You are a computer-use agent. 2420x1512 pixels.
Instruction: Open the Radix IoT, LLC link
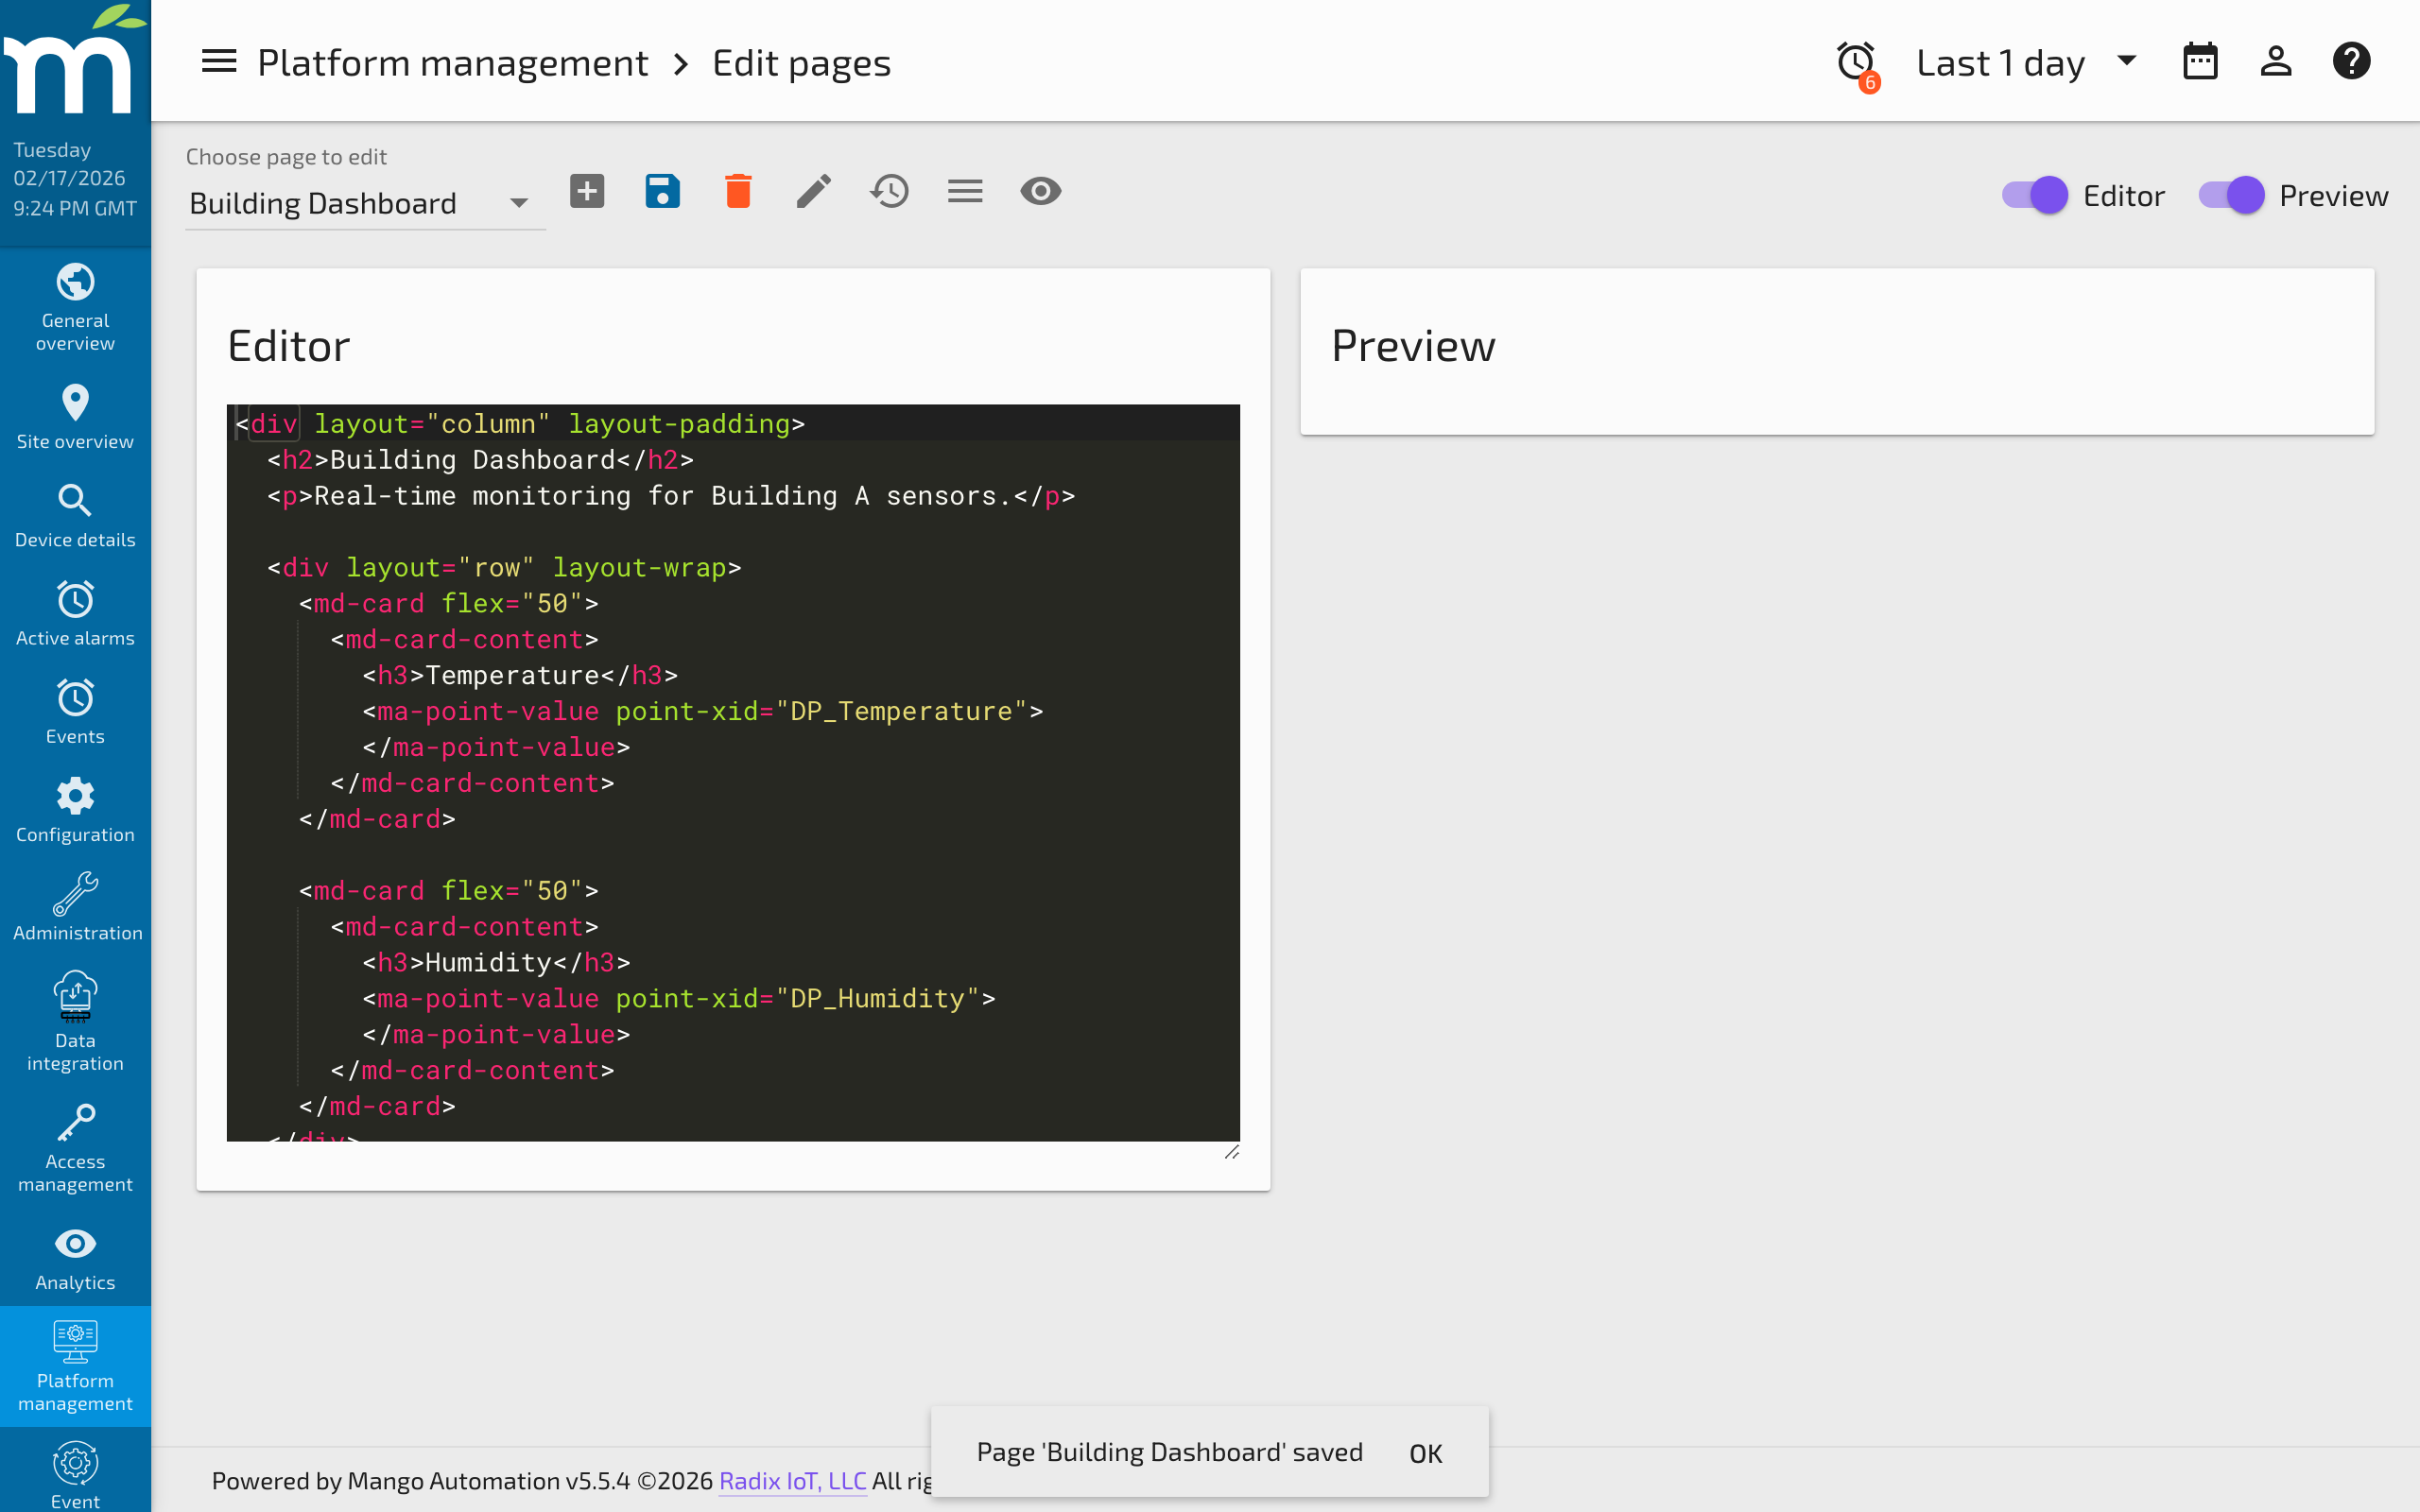click(791, 1481)
